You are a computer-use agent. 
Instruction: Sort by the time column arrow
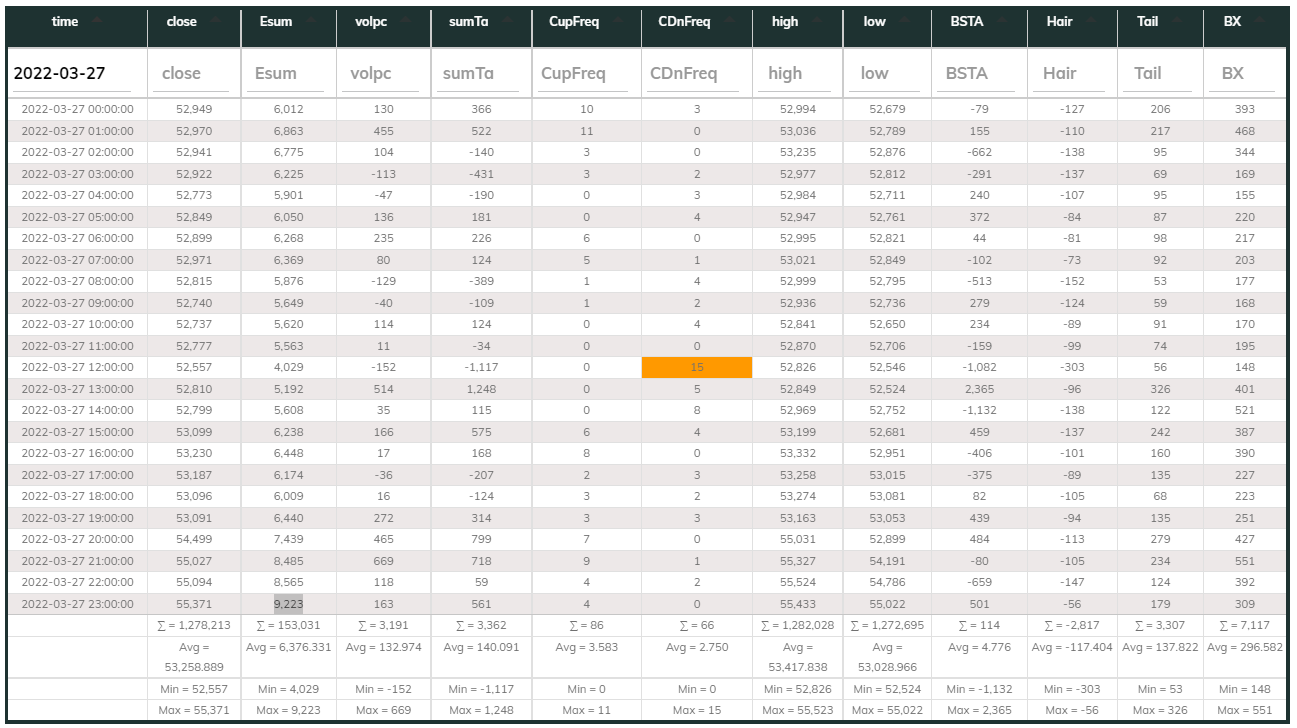click(97, 20)
